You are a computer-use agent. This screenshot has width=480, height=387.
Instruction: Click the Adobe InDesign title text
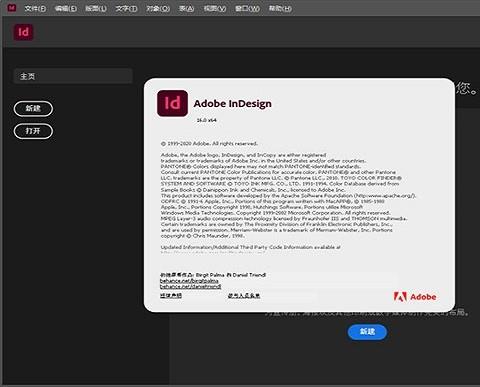click(233, 104)
